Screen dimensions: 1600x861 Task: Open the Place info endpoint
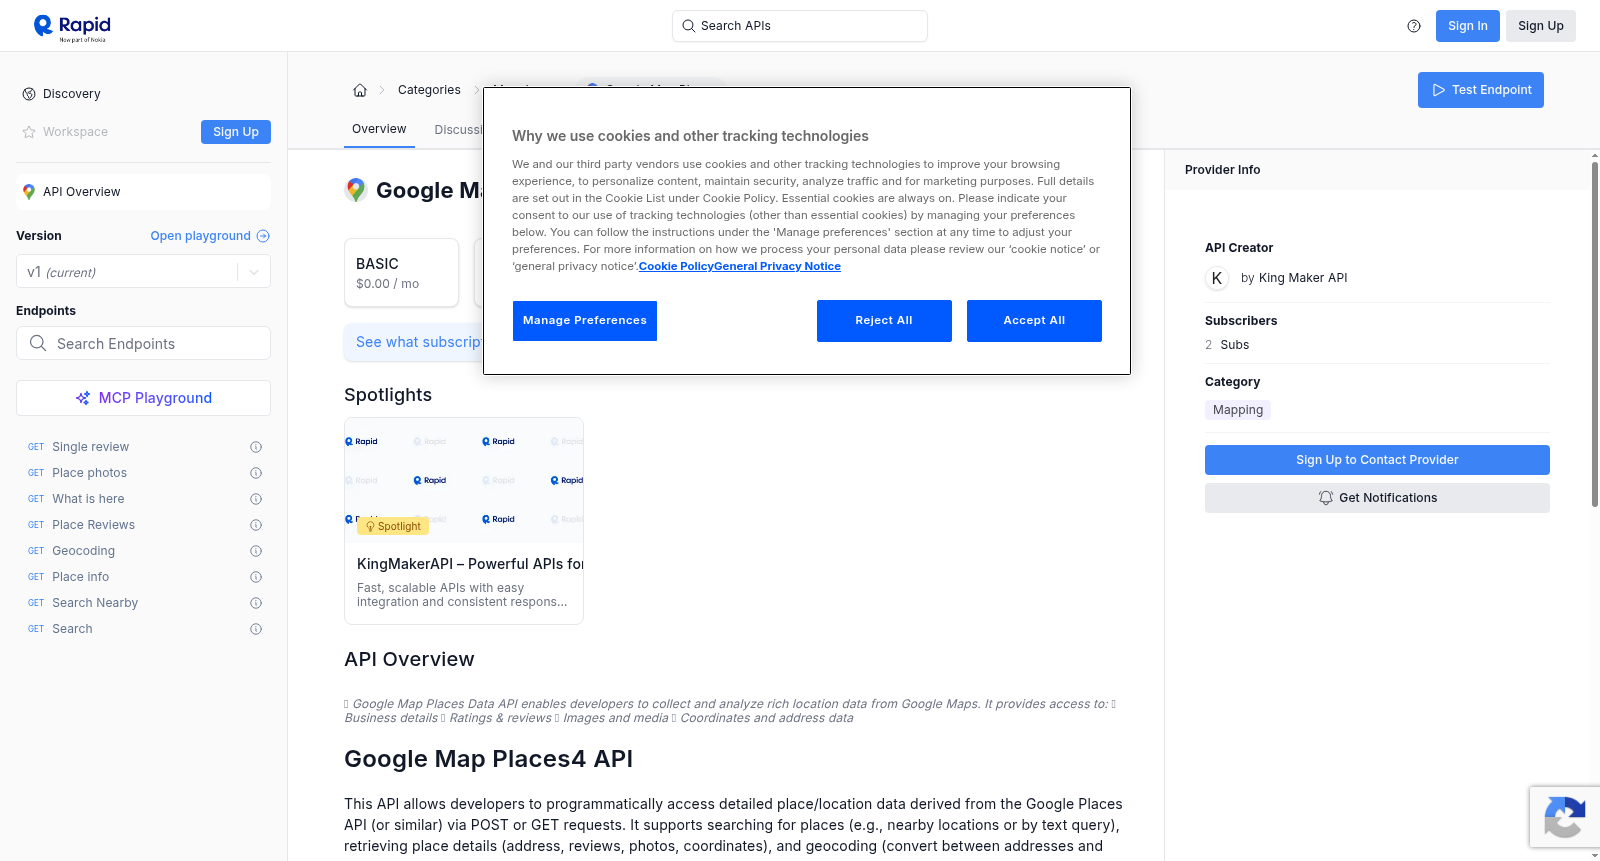pyautogui.click(x=80, y=577)
